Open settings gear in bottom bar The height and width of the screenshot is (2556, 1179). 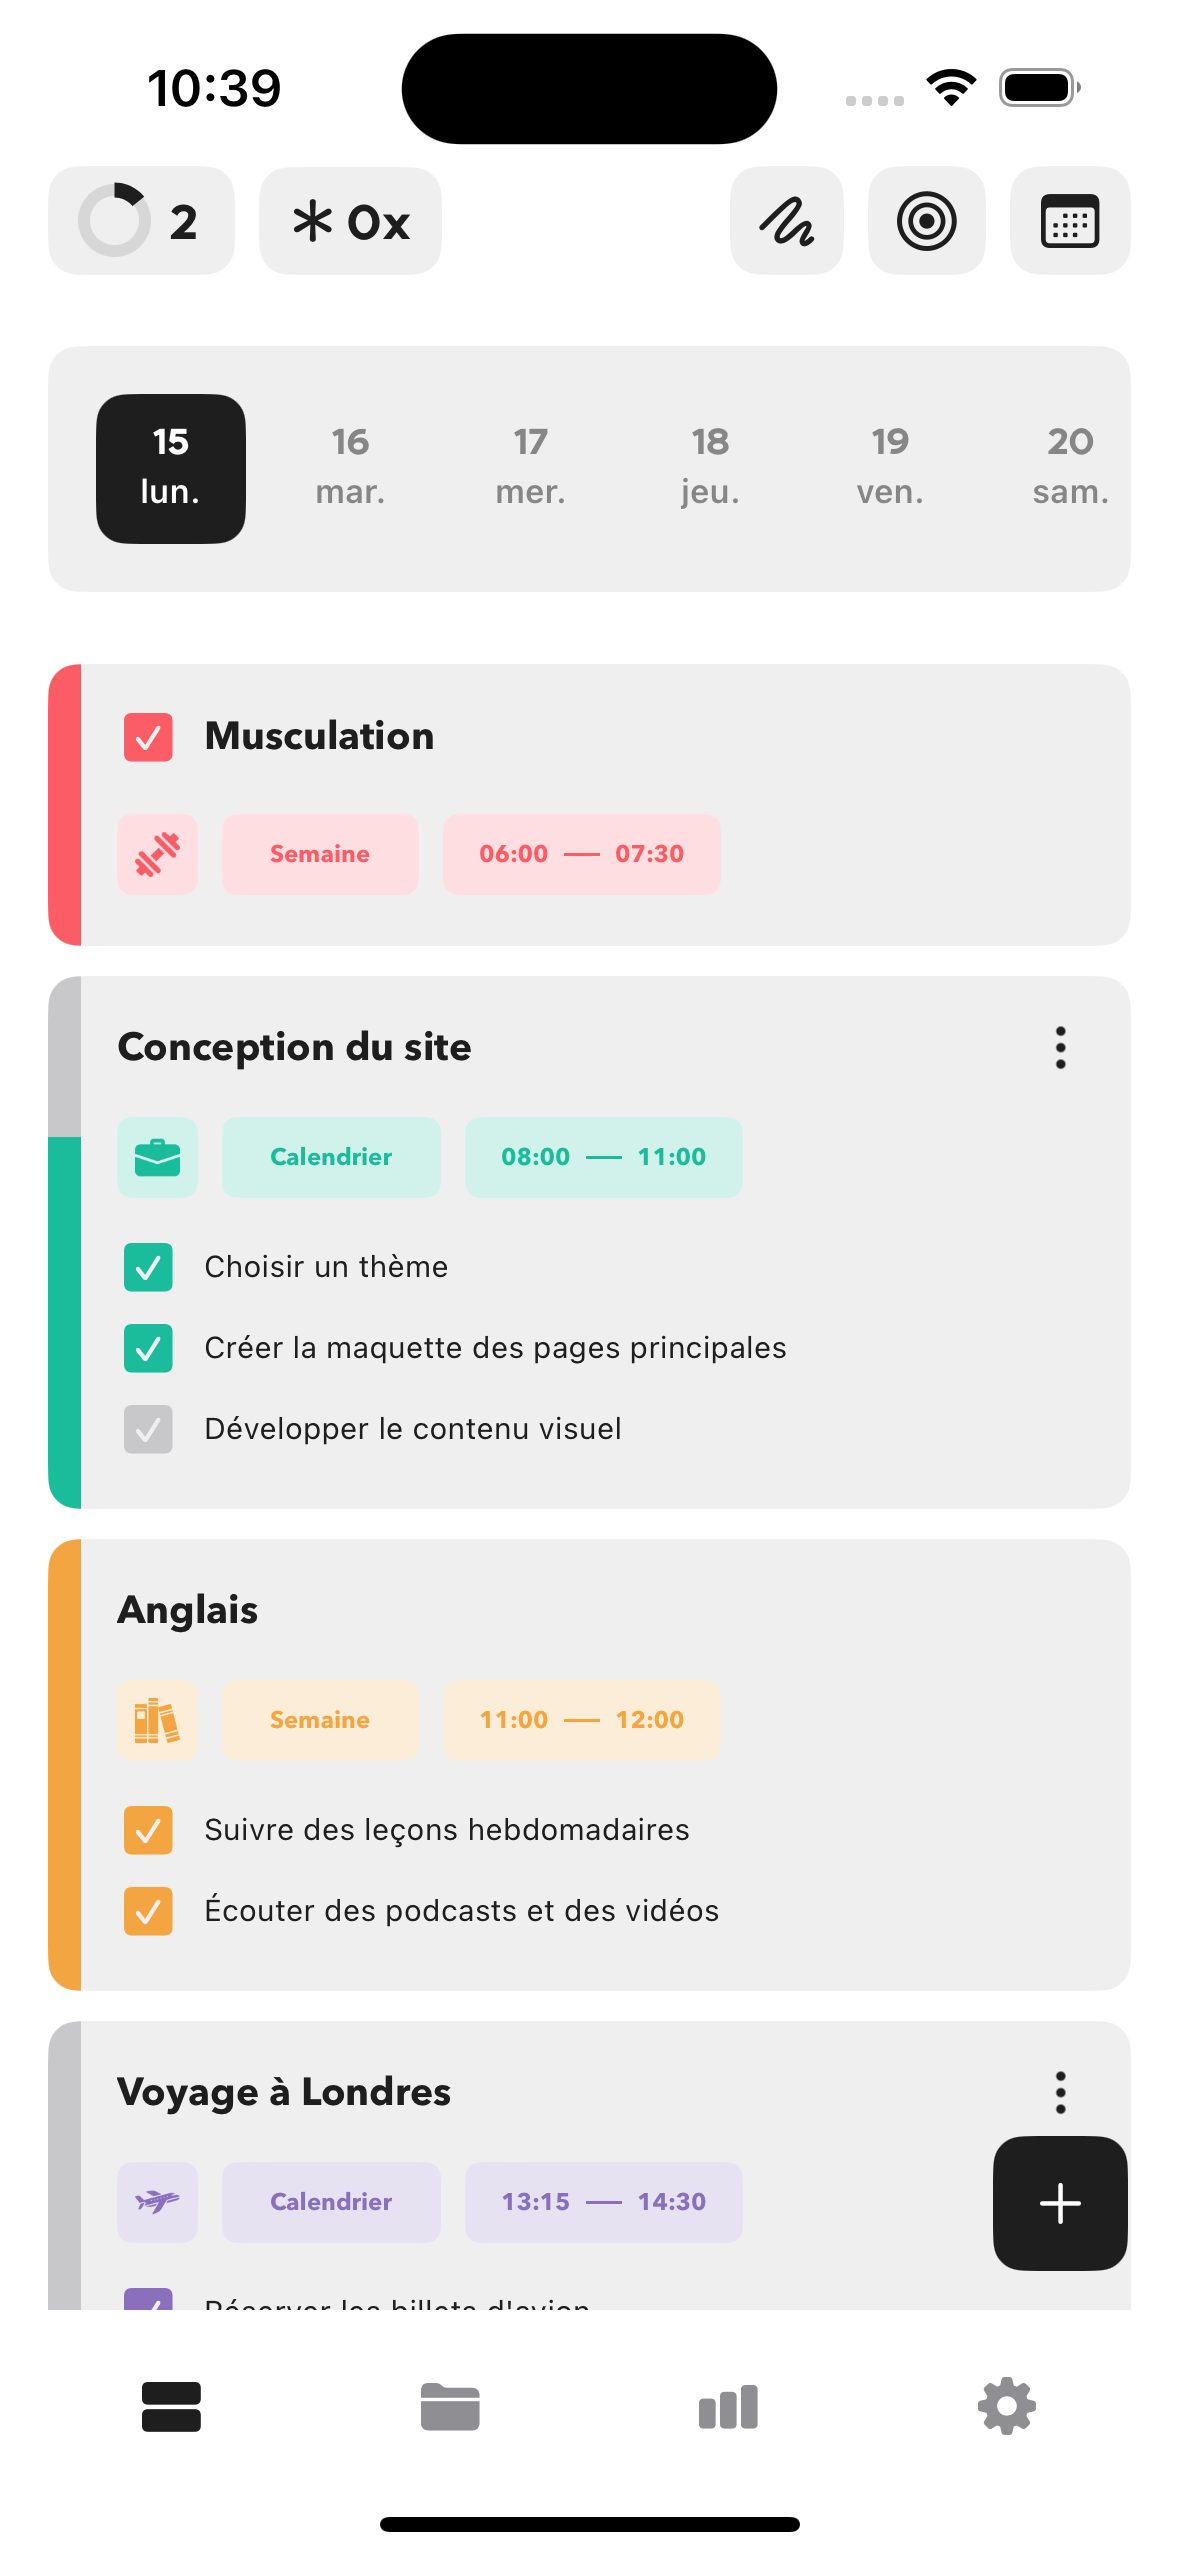pyautogui.click(x=1006, y=2406)
